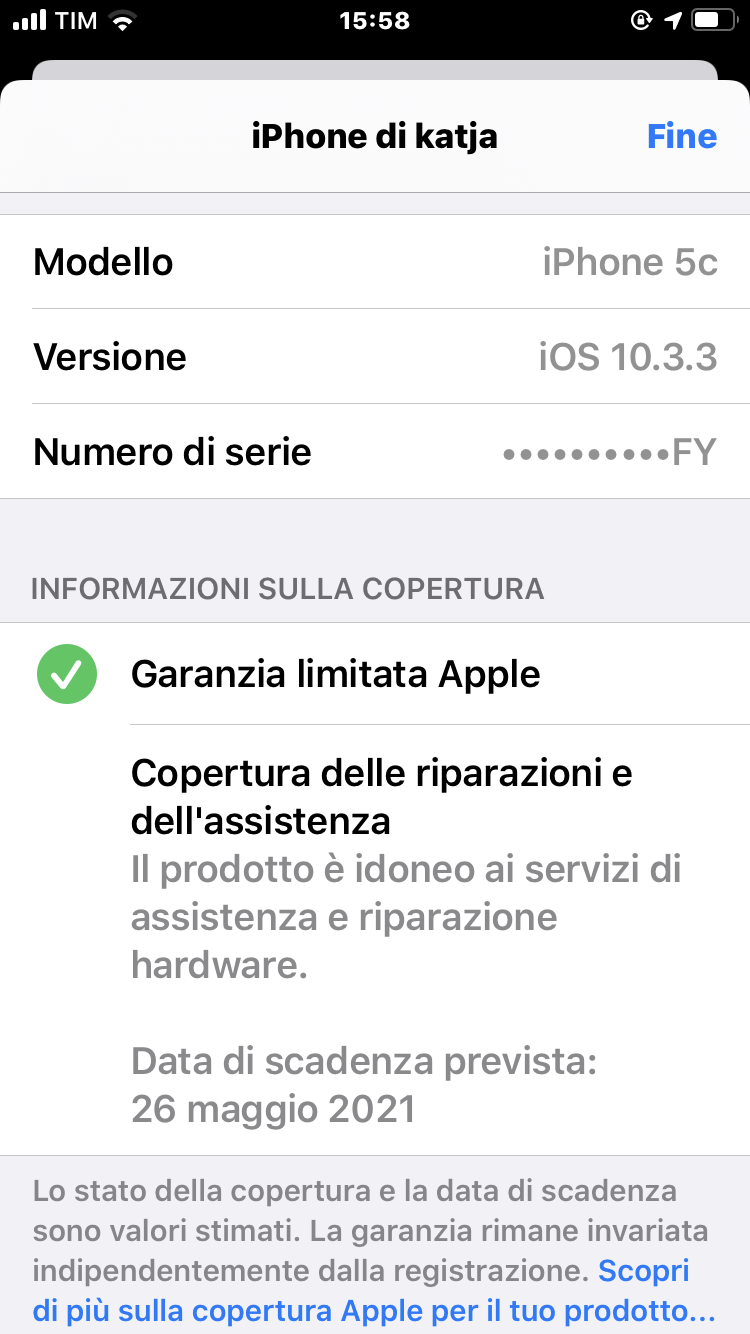Open Scopri di più sulla copertura link
The width and height of the screenshot is (750, 1334).
tap(374, 1290)
